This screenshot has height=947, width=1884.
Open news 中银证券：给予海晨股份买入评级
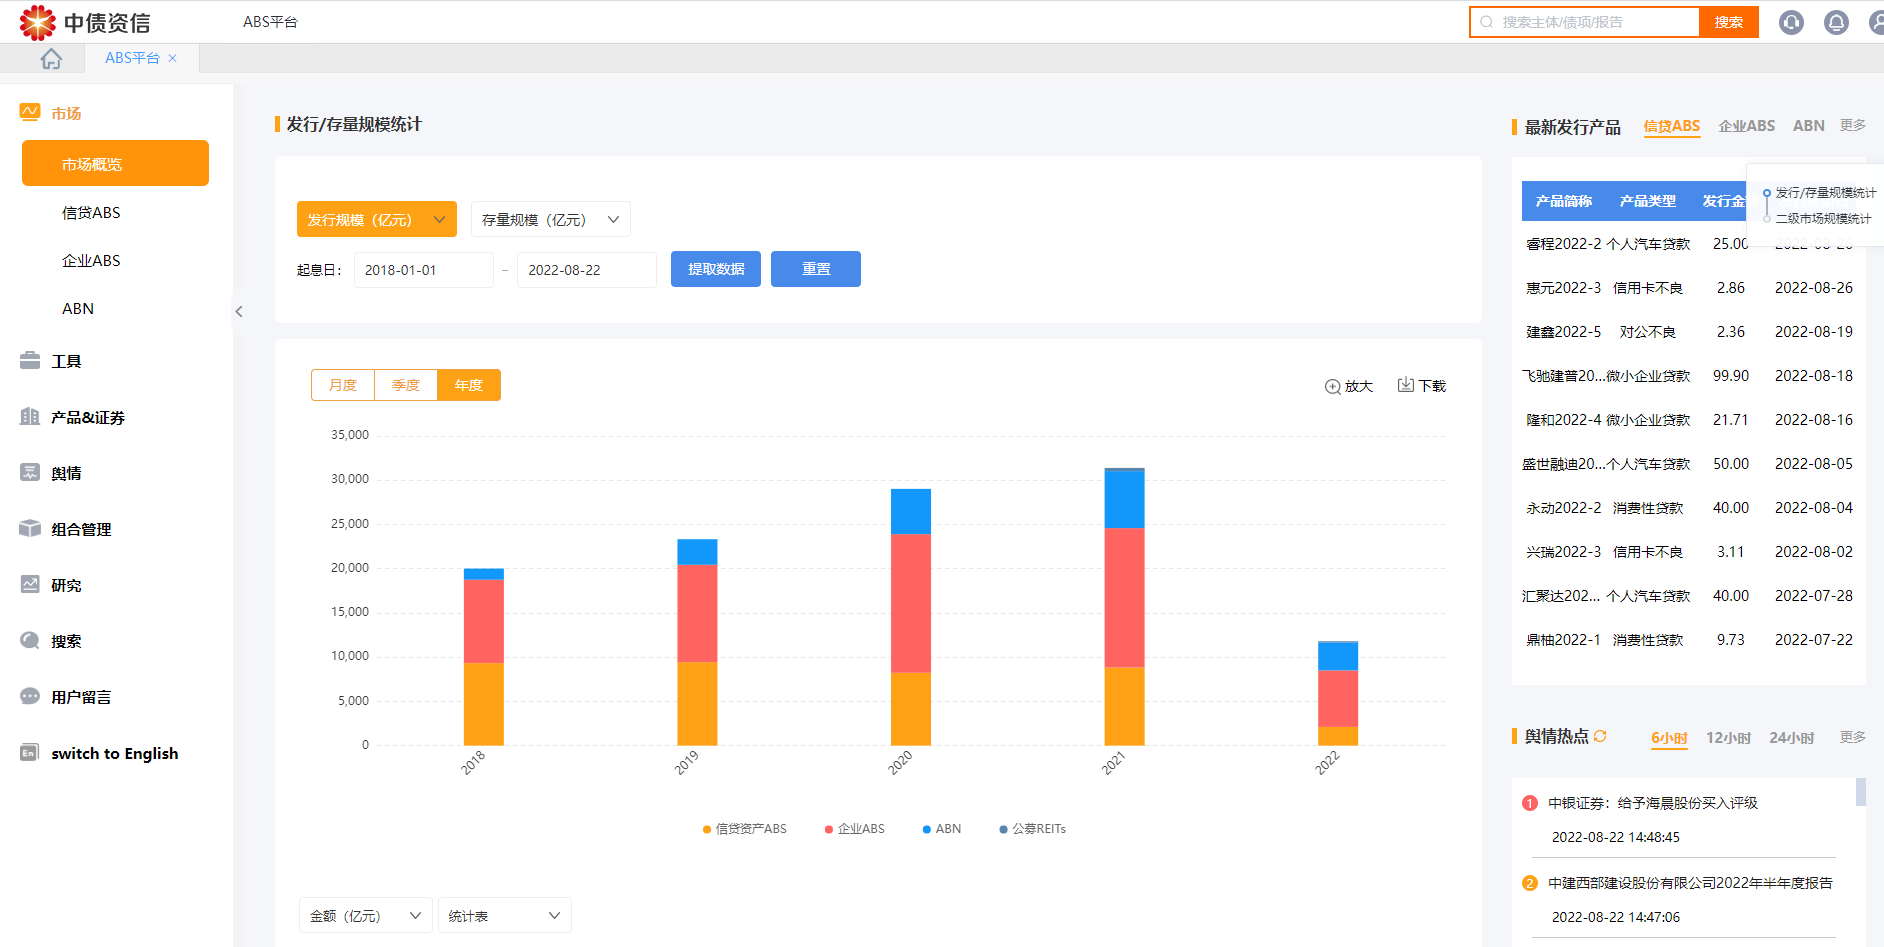pos(1652,803)
